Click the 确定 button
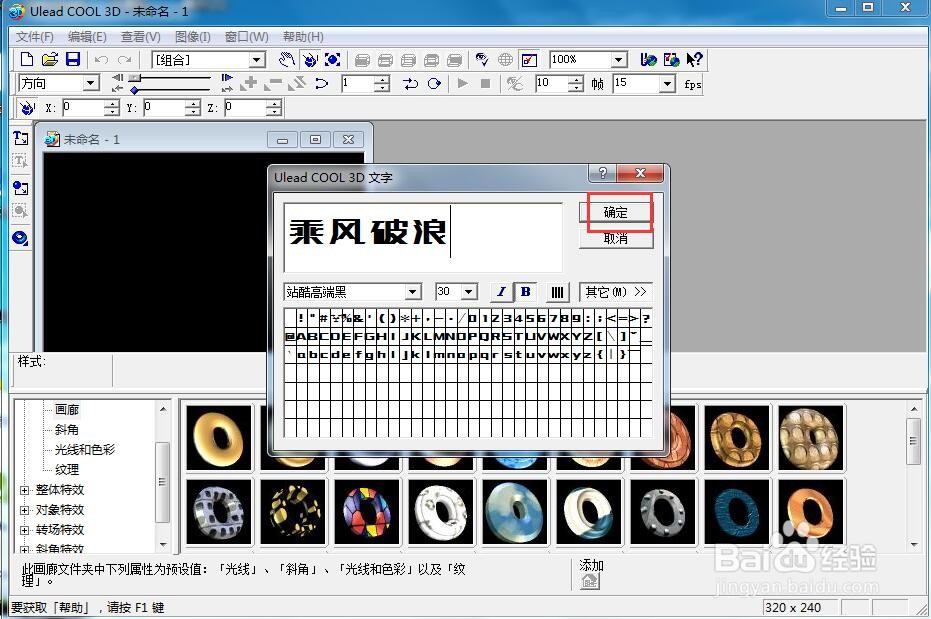 click(x=616, y=212)
